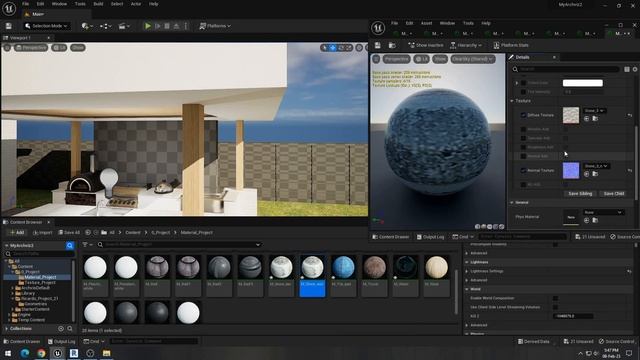The height and width of the screenshot is (360, 640).
Task: Enable World Composition checkbox
Action: [556, 298]
